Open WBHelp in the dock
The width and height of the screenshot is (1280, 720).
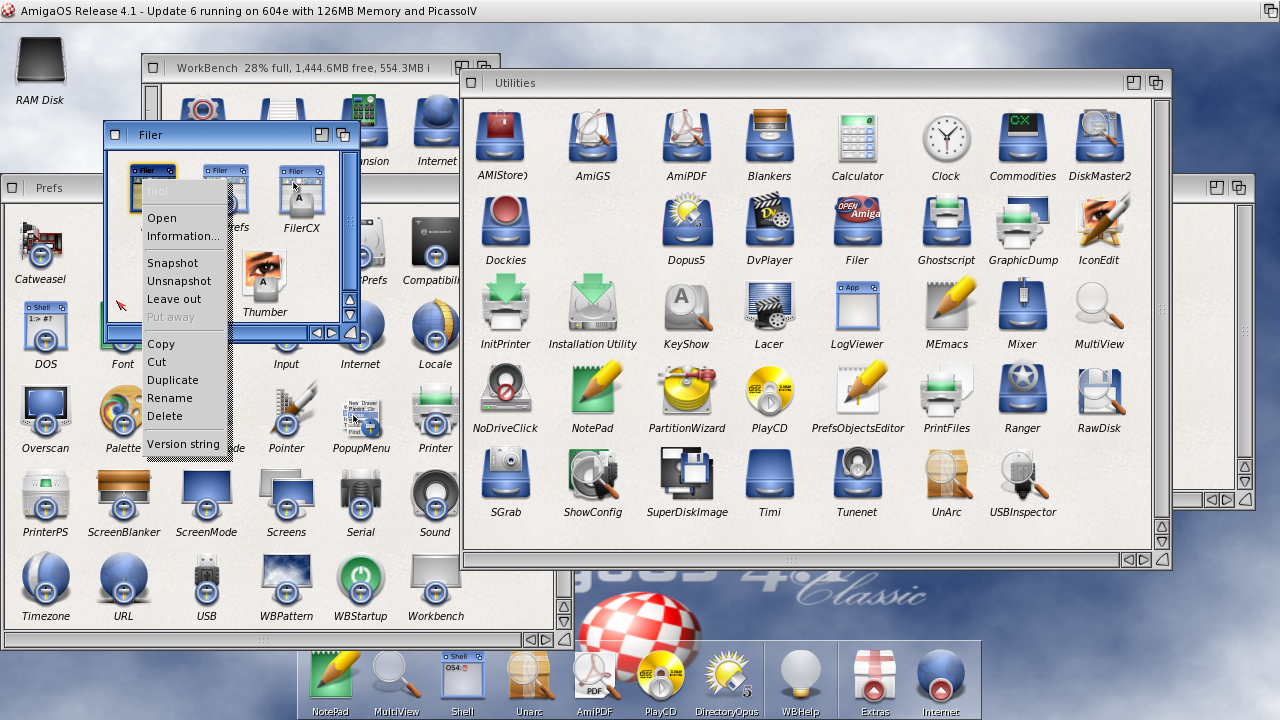click(x=800, y=677)
